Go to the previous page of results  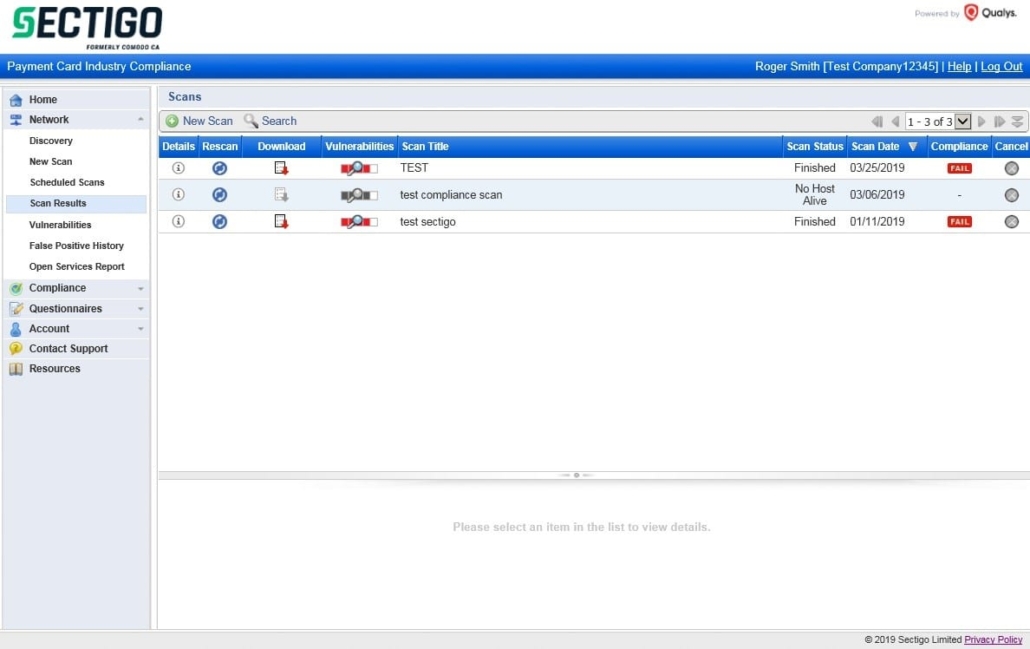tap(895, 122)
